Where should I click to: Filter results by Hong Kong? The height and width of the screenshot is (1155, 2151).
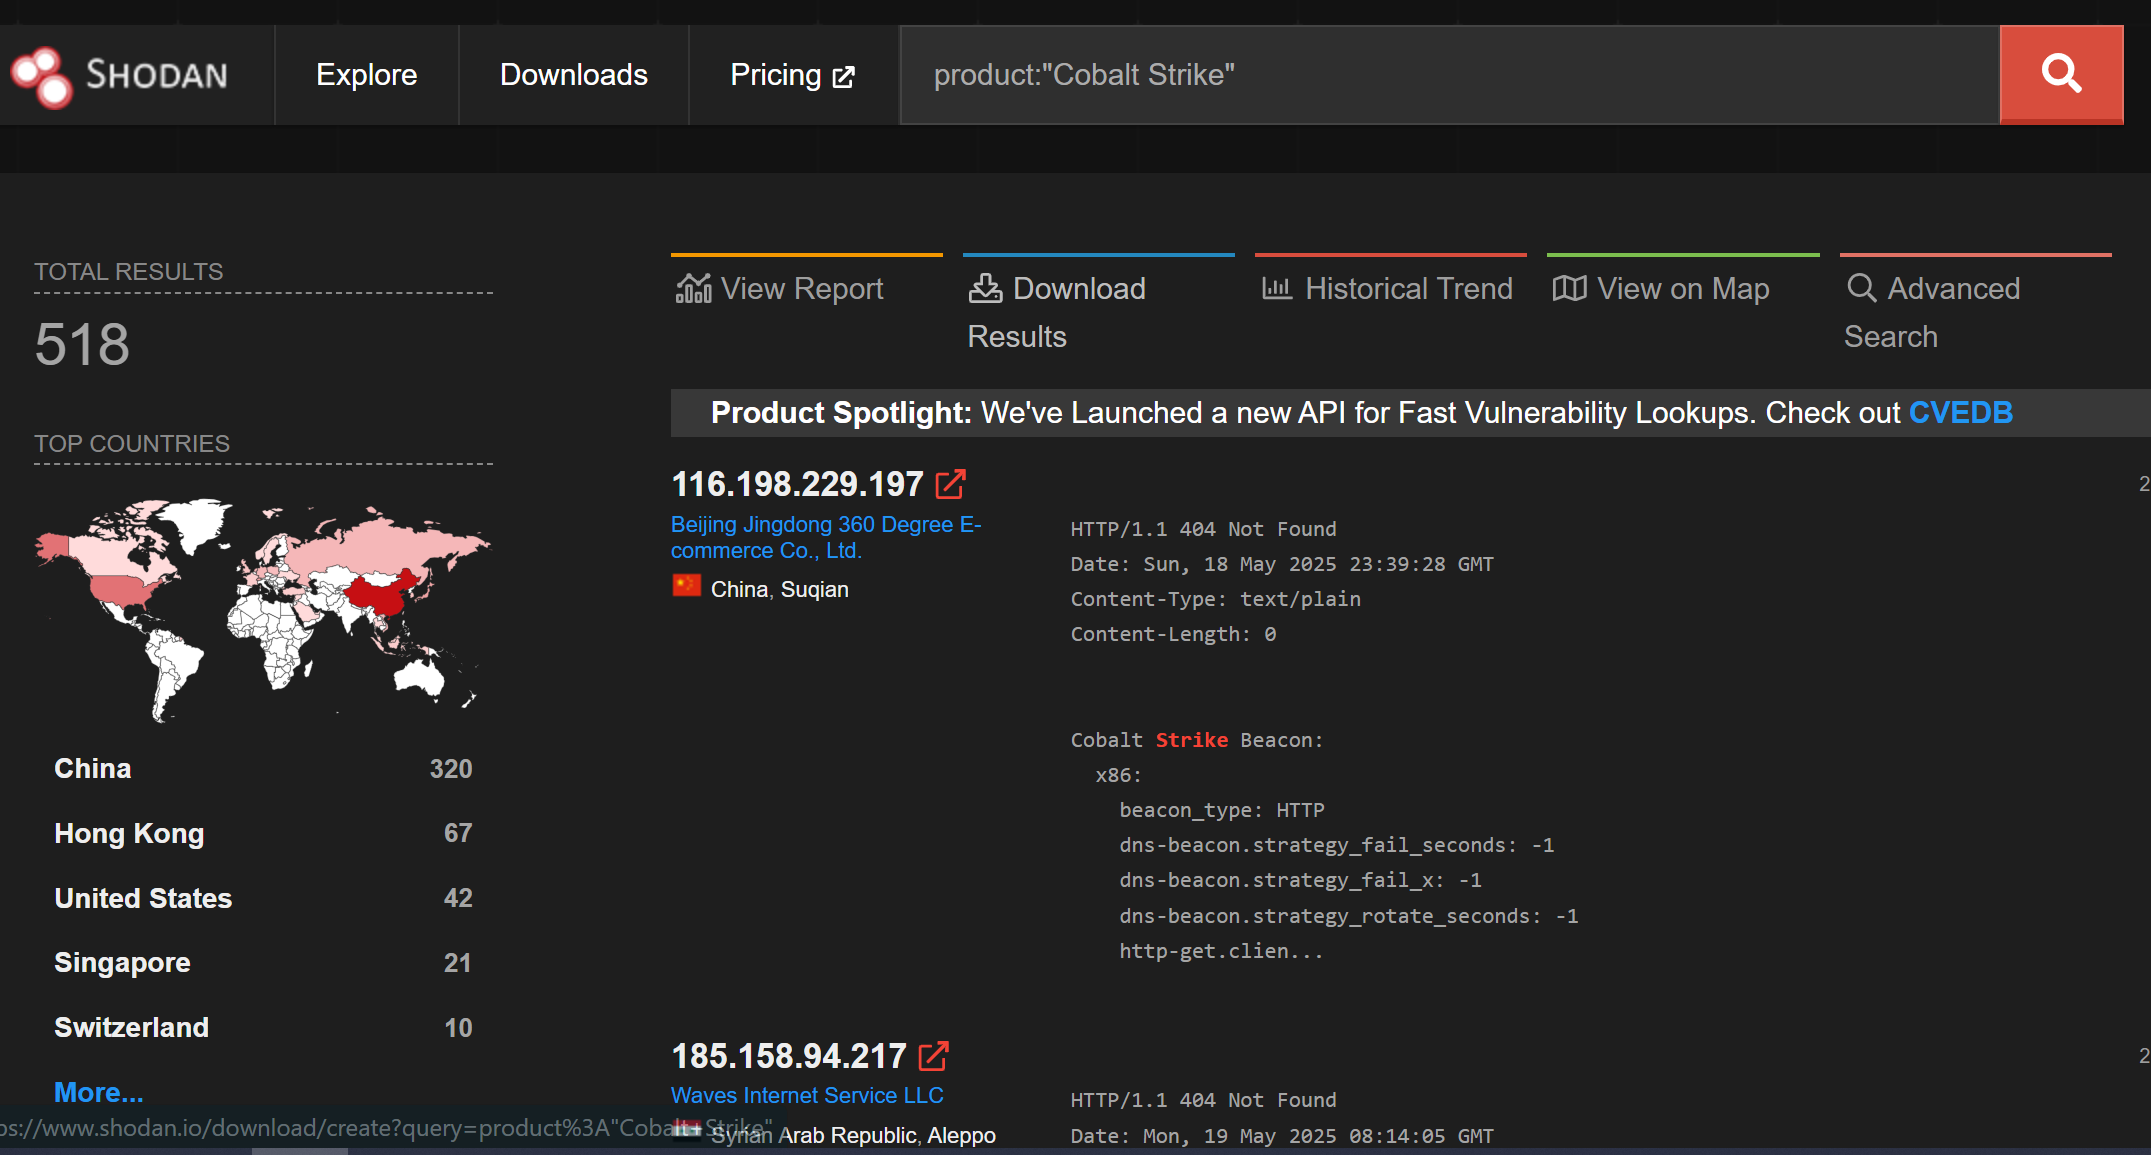pos(129,833)
